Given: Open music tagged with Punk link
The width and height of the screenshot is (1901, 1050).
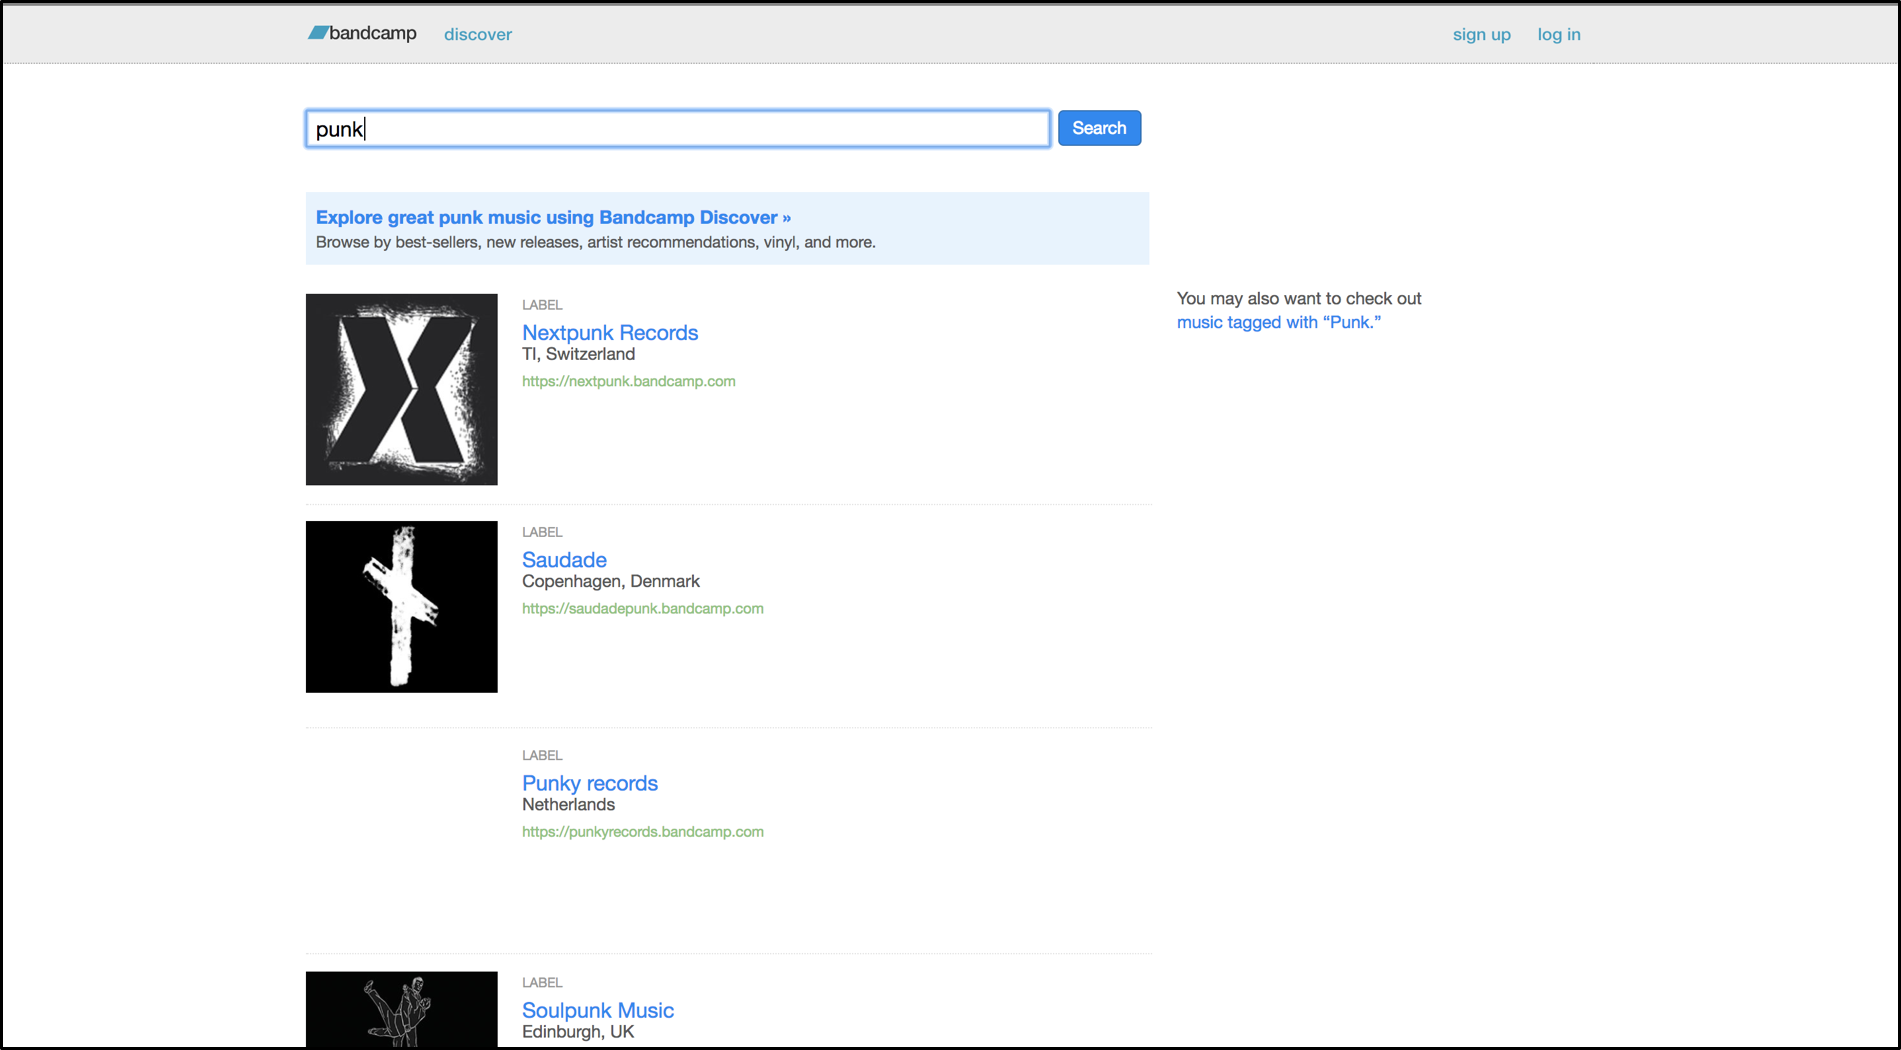Looking at the screenshot, I should pyautogui.click(x=1279, y=322).
